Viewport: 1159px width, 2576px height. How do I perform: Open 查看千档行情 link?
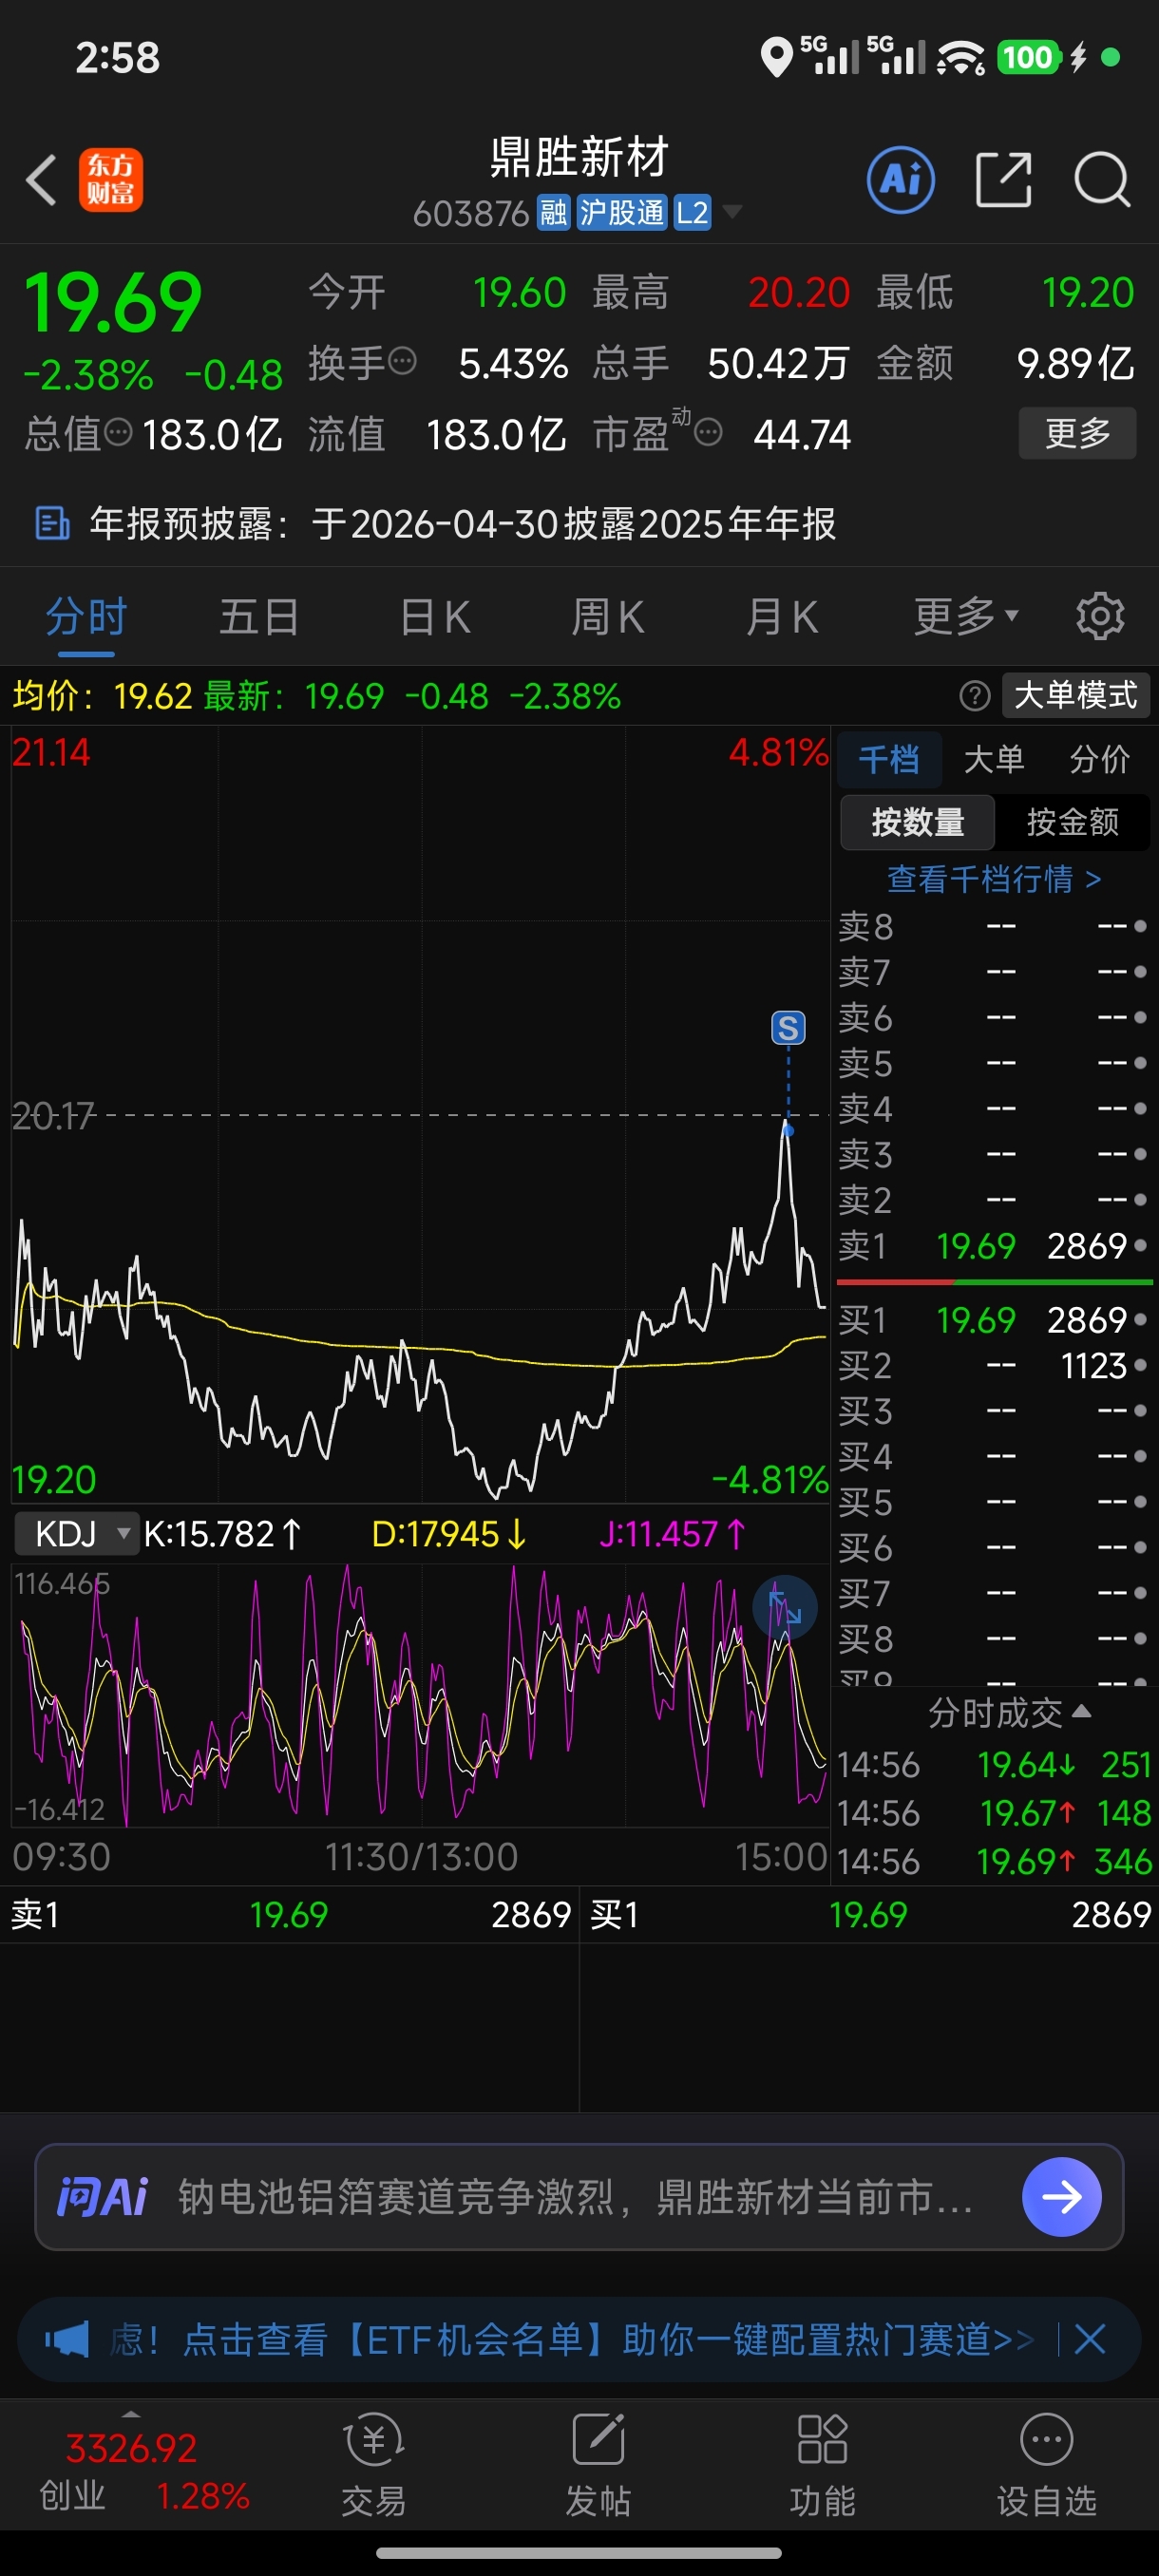[994, 879]
